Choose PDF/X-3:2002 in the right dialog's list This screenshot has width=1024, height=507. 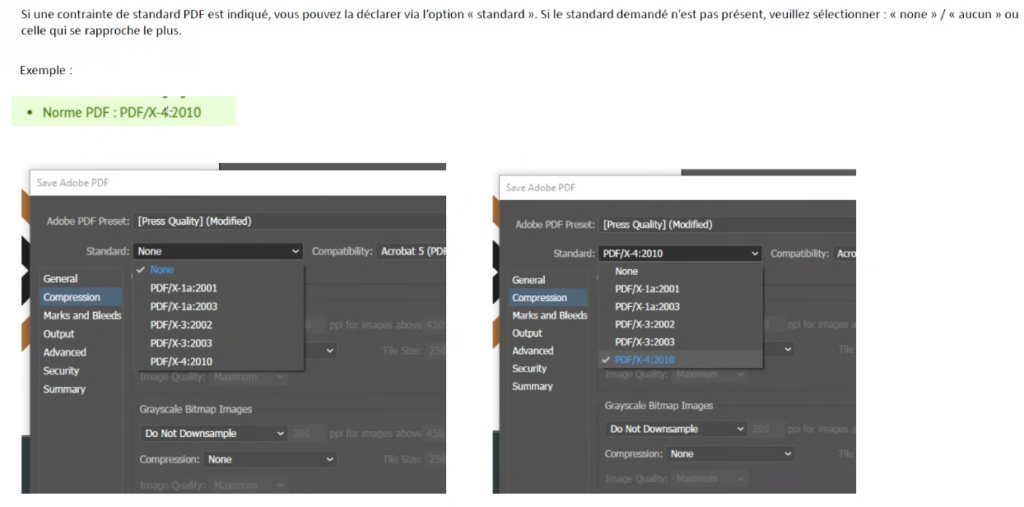click(646, 324)
